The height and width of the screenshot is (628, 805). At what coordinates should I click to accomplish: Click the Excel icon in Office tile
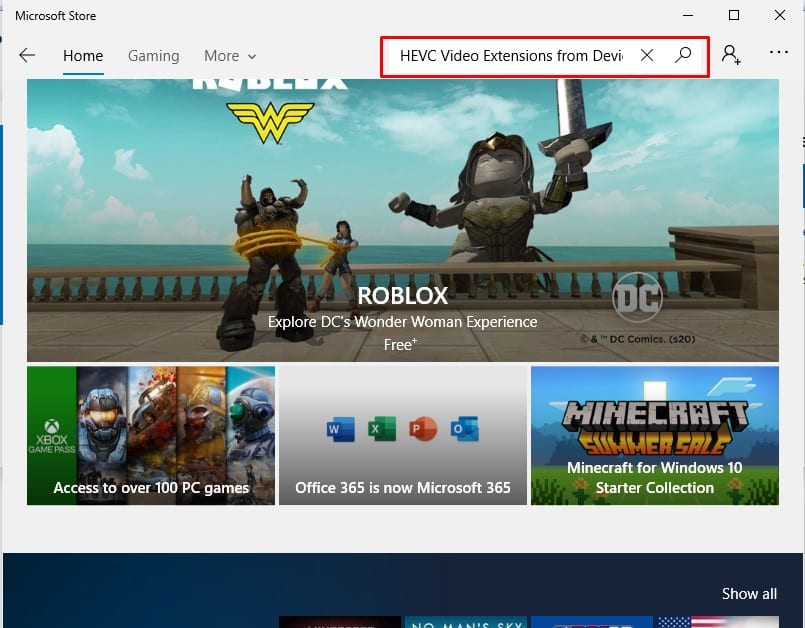382,429
